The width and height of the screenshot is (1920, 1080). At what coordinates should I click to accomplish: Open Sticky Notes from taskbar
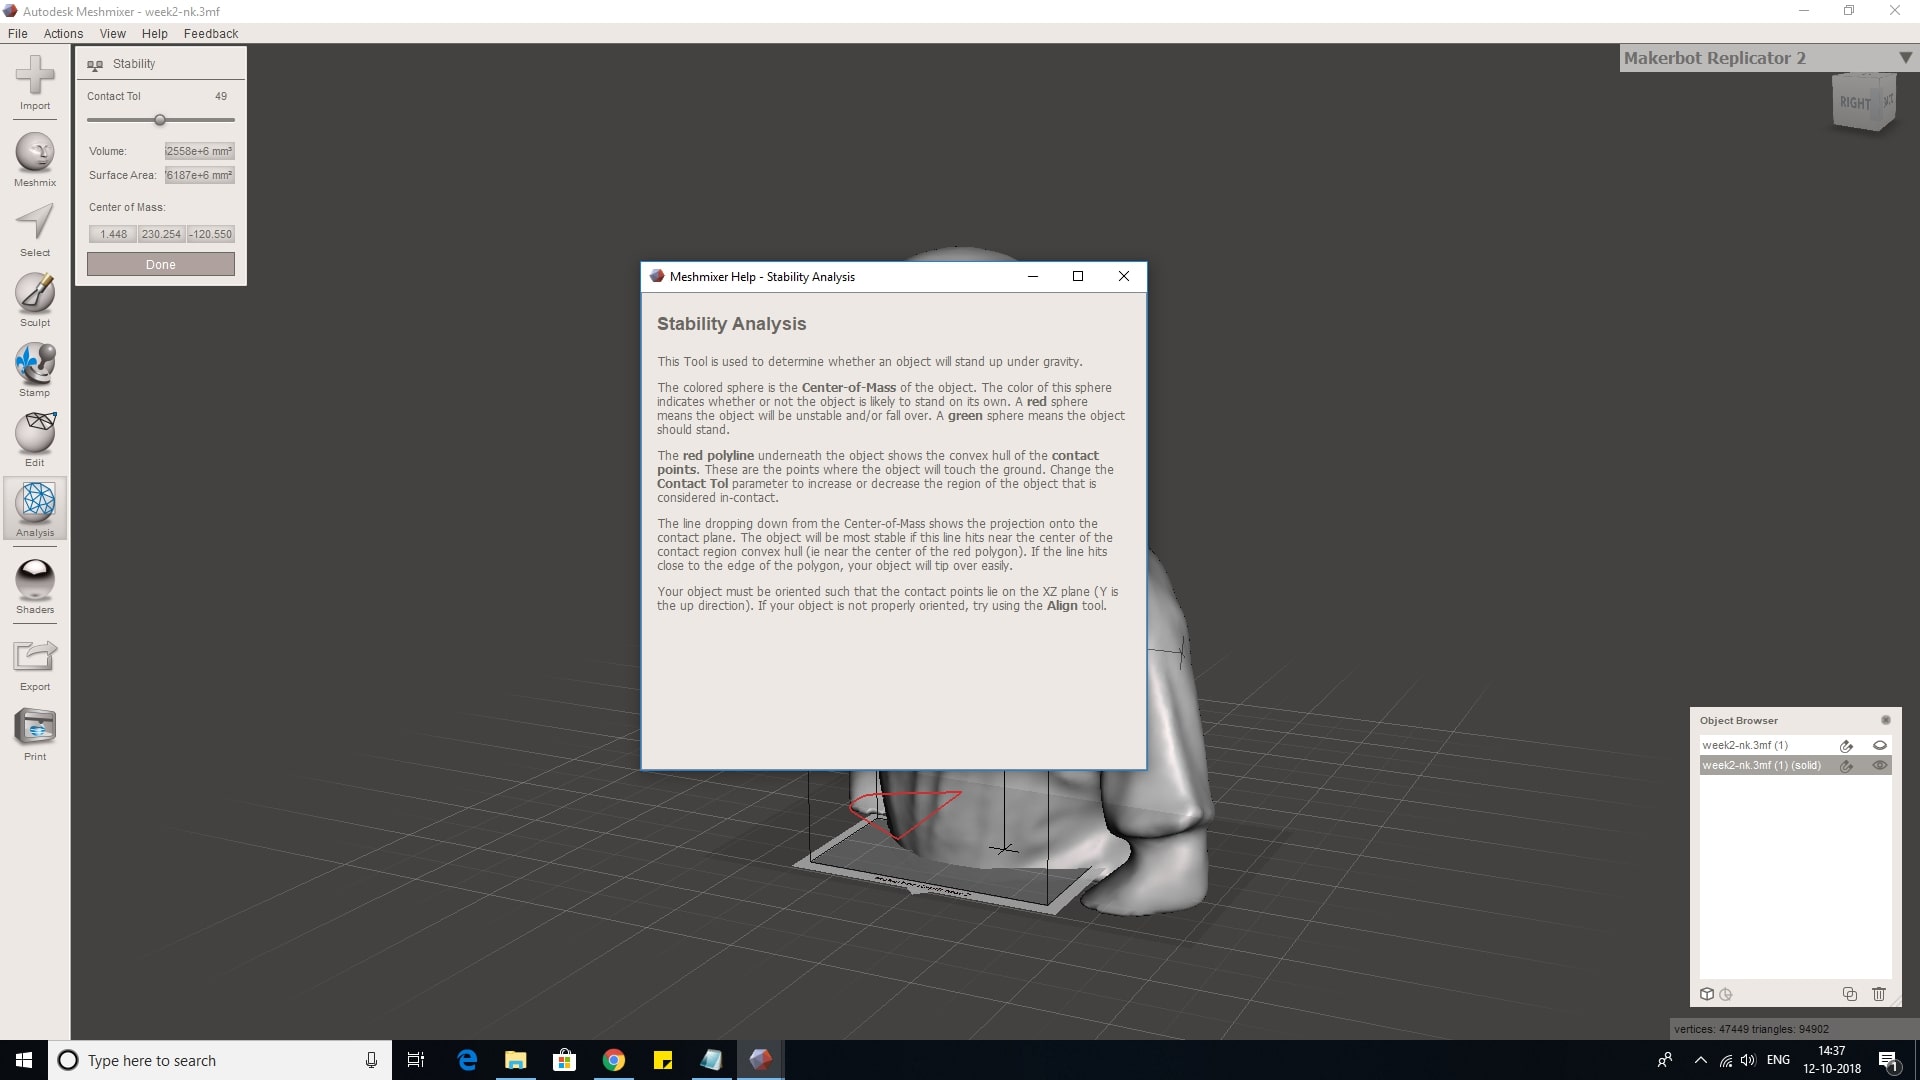point(663,1060)
